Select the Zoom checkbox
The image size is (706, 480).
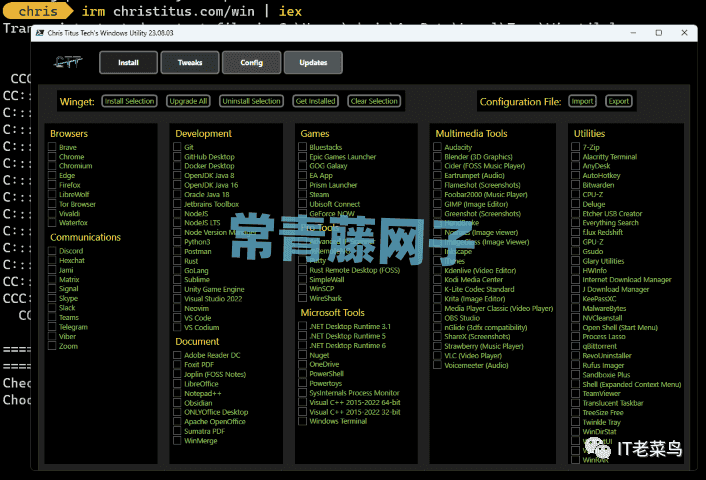point(52,345)
